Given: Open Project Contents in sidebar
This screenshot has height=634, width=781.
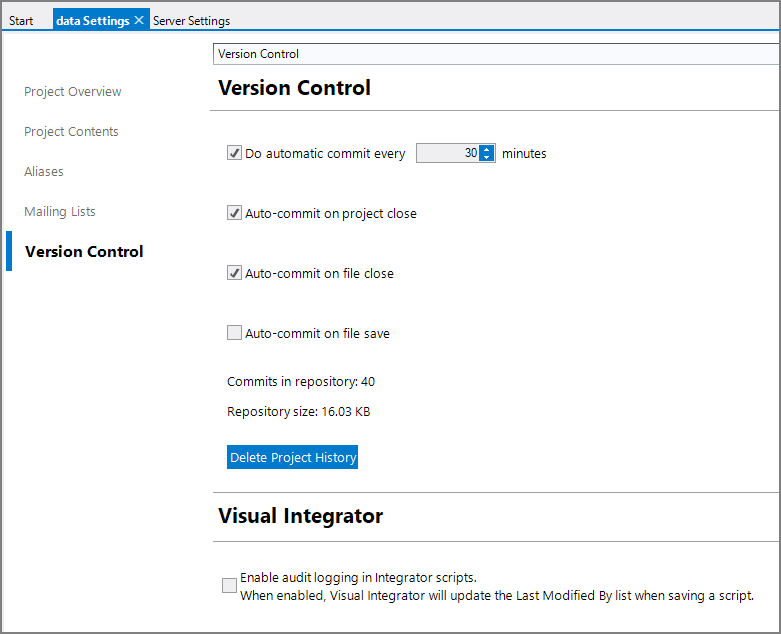Looking at the screenshot, I should tap(71, 131).
